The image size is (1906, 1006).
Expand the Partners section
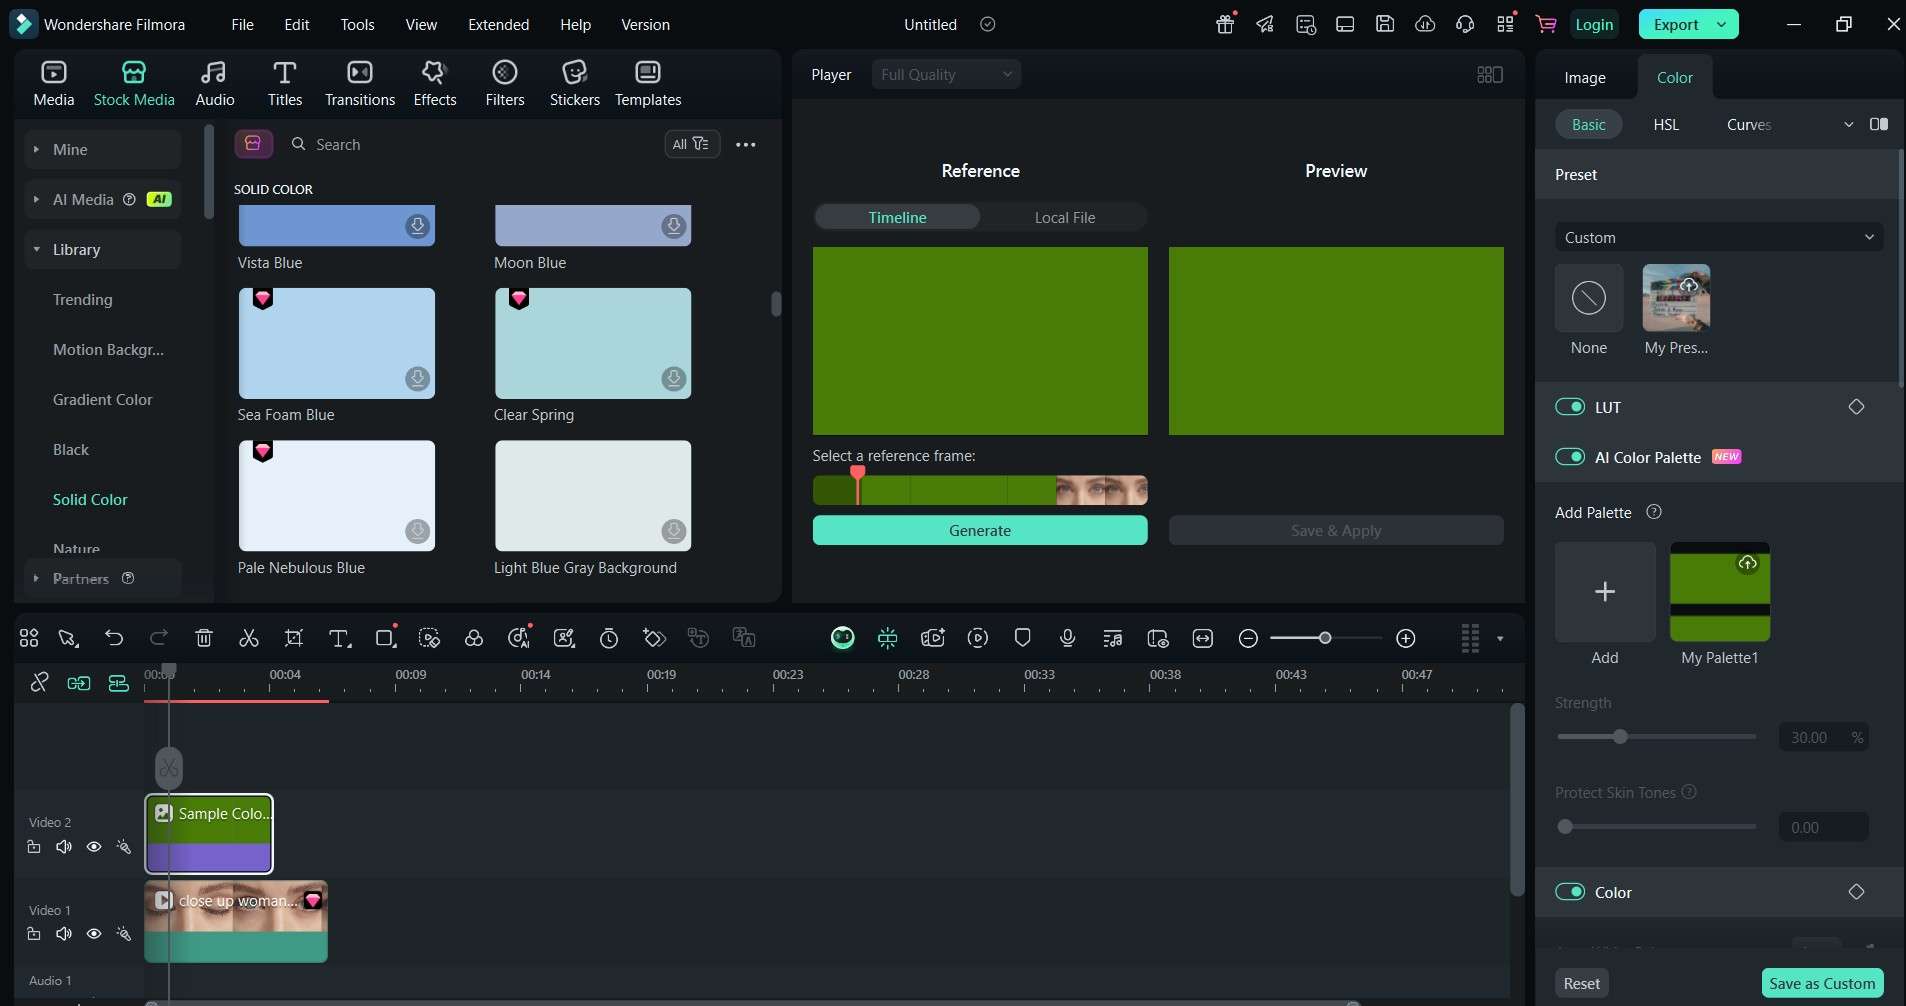(36, 578)
